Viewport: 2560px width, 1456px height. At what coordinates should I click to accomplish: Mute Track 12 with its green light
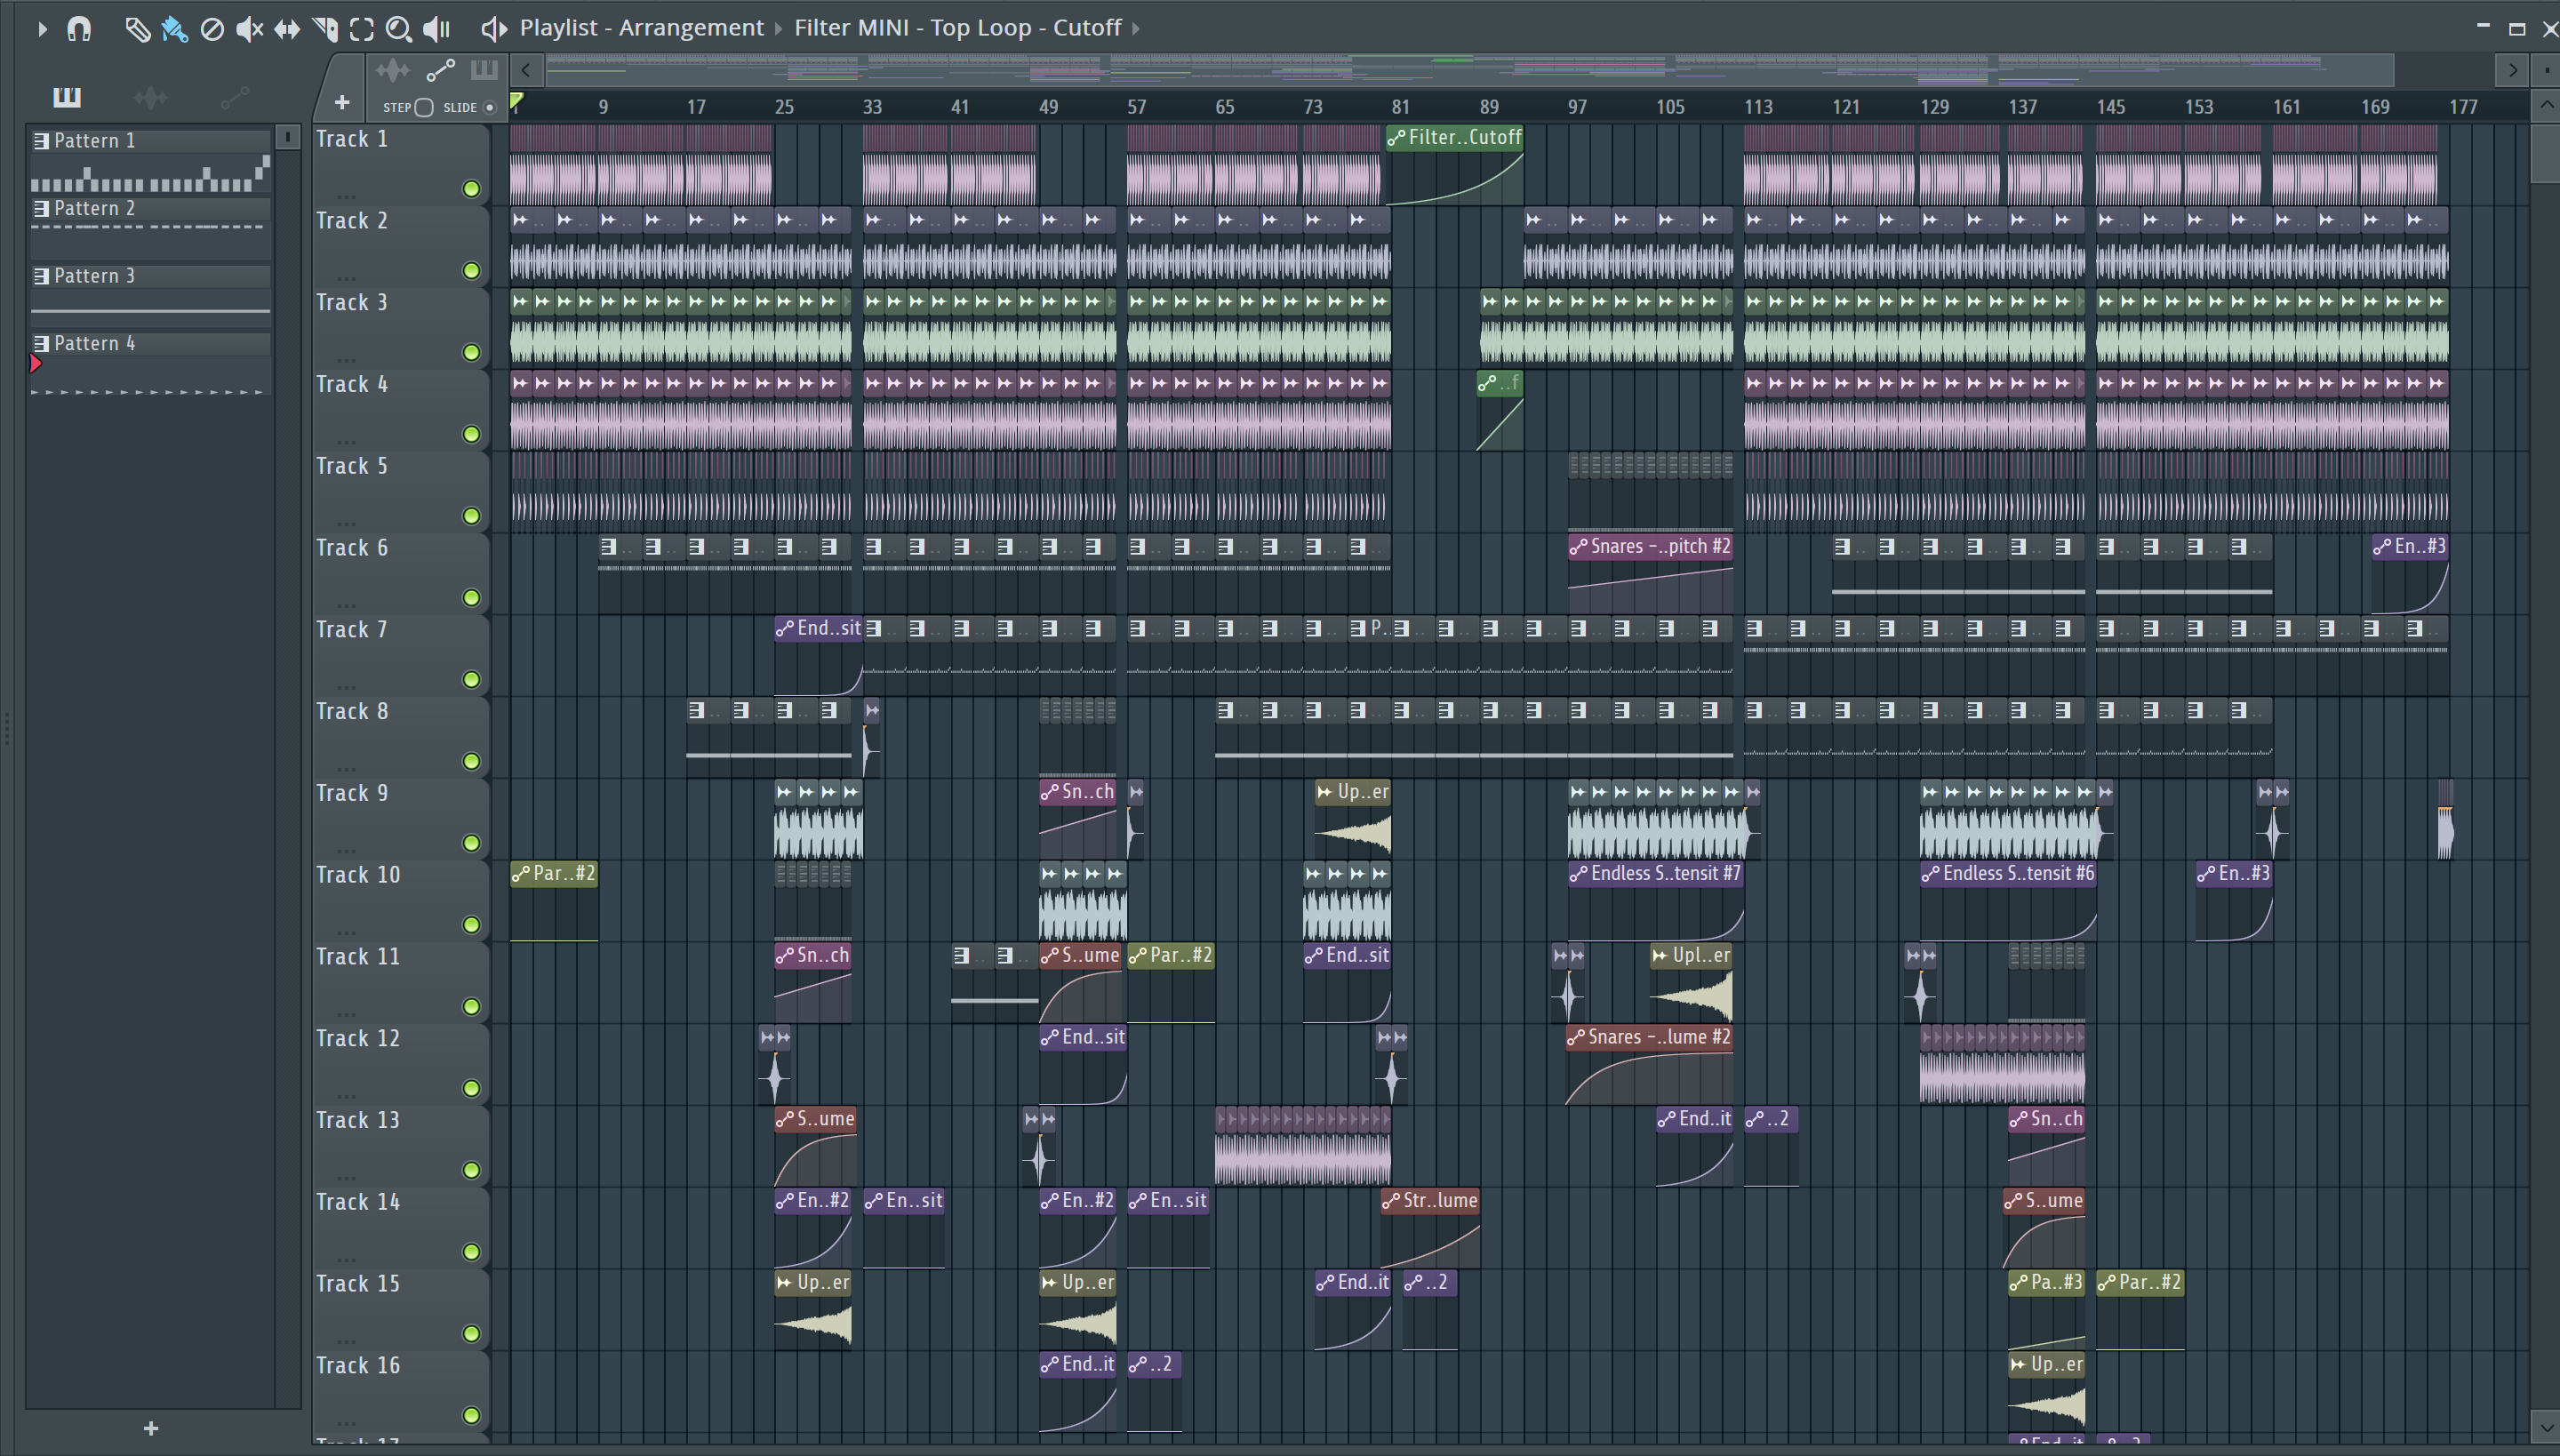tap(471, 1089)
